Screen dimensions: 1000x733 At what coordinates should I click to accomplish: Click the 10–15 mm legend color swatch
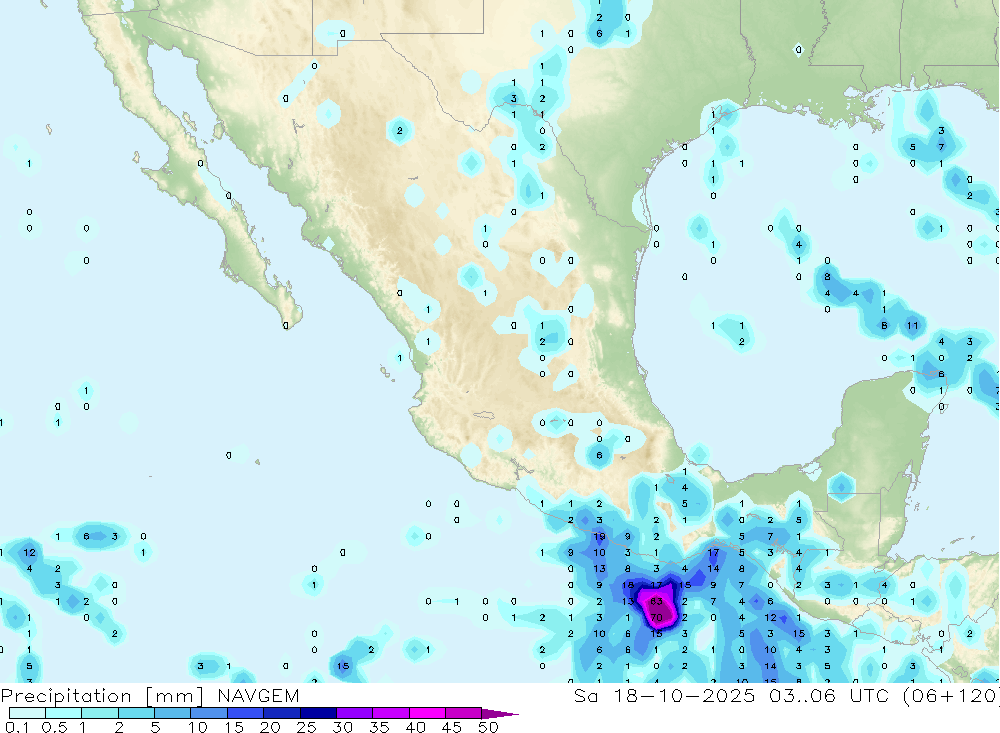[x=209, y=713]
